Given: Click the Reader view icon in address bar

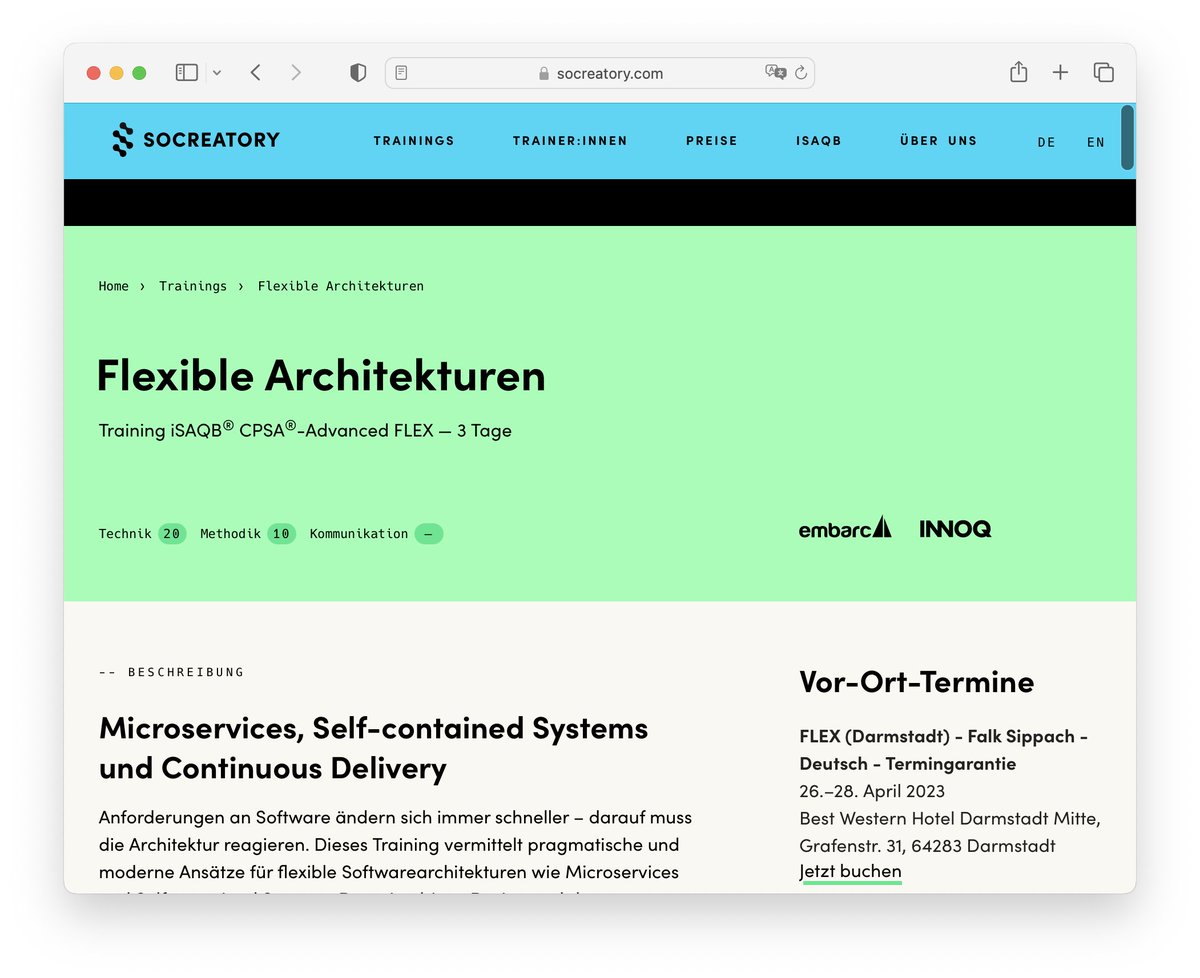Looking at the screenshot, I should [x=402, y=72].
